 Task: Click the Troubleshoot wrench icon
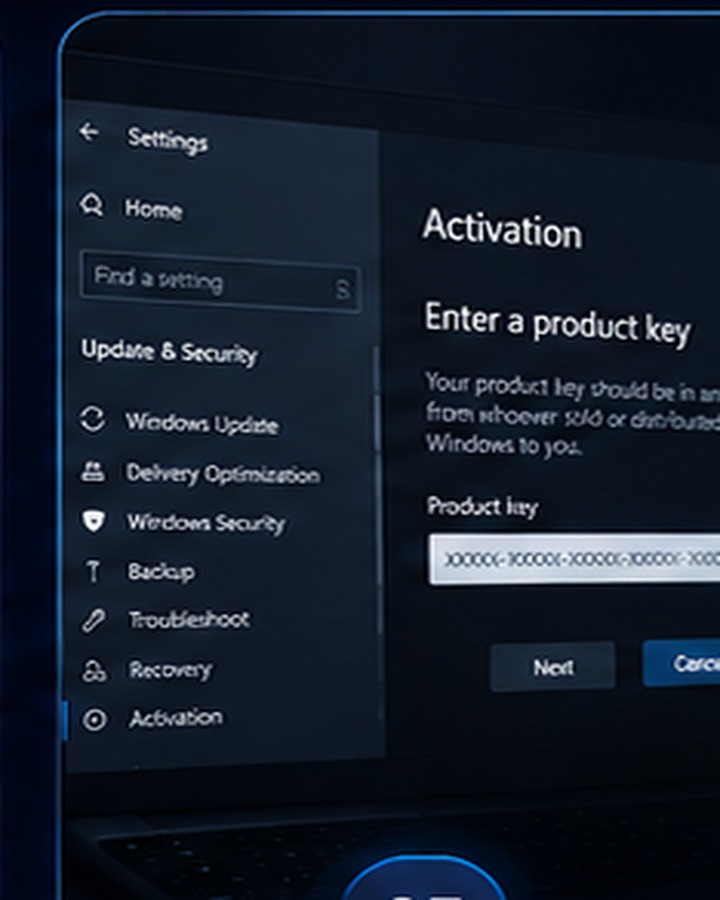(94, 621)
